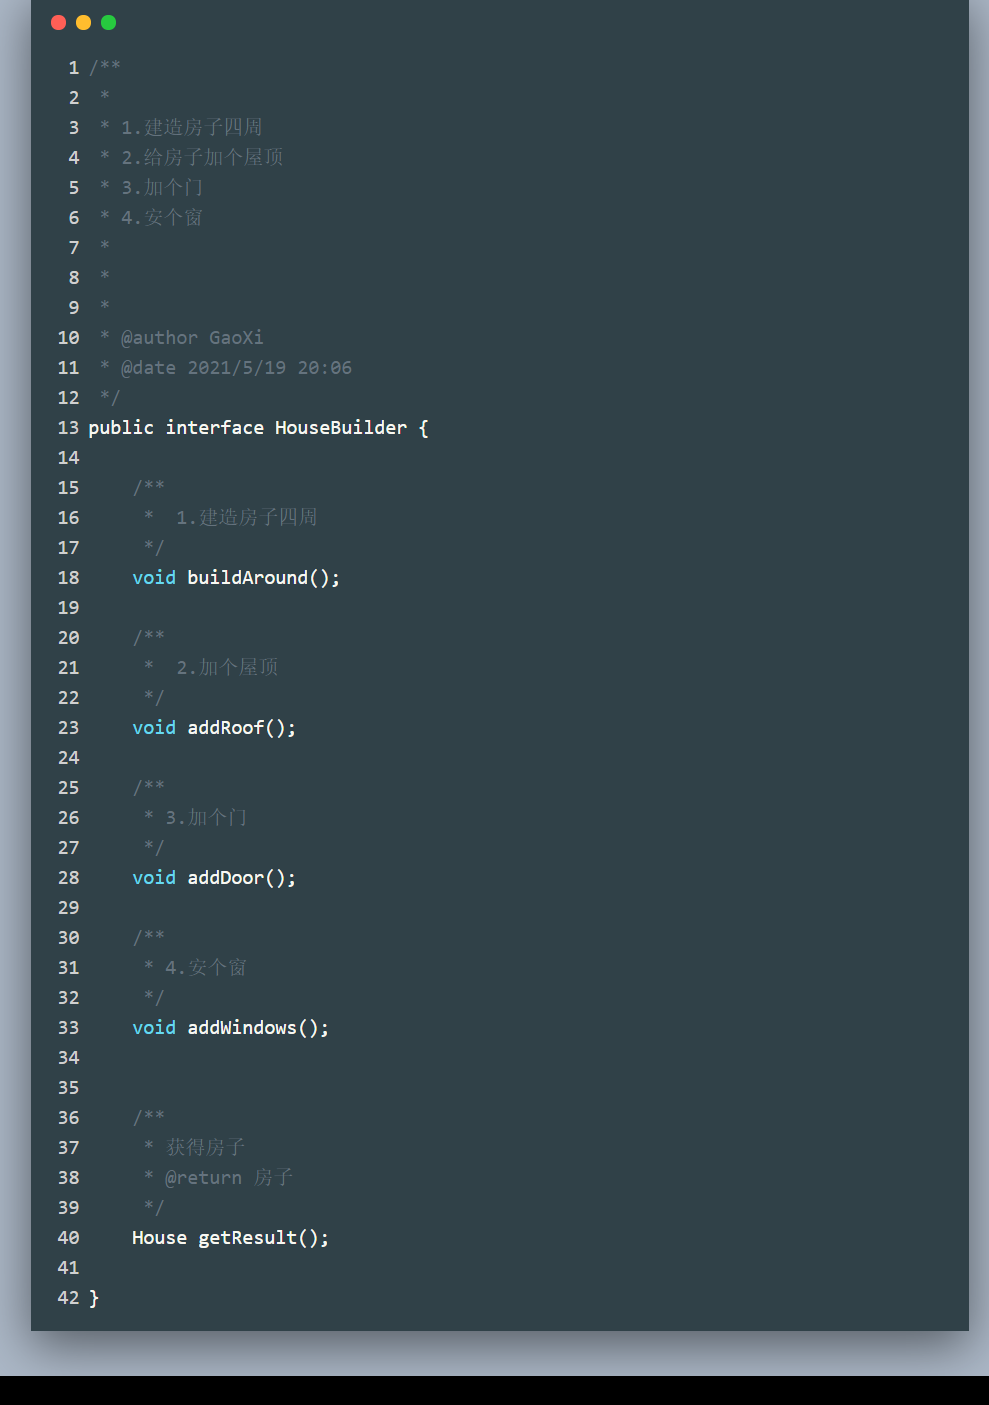Select the "void addDoor();" line
This screenshot has width=989, height=1405.
pos(214,878)
